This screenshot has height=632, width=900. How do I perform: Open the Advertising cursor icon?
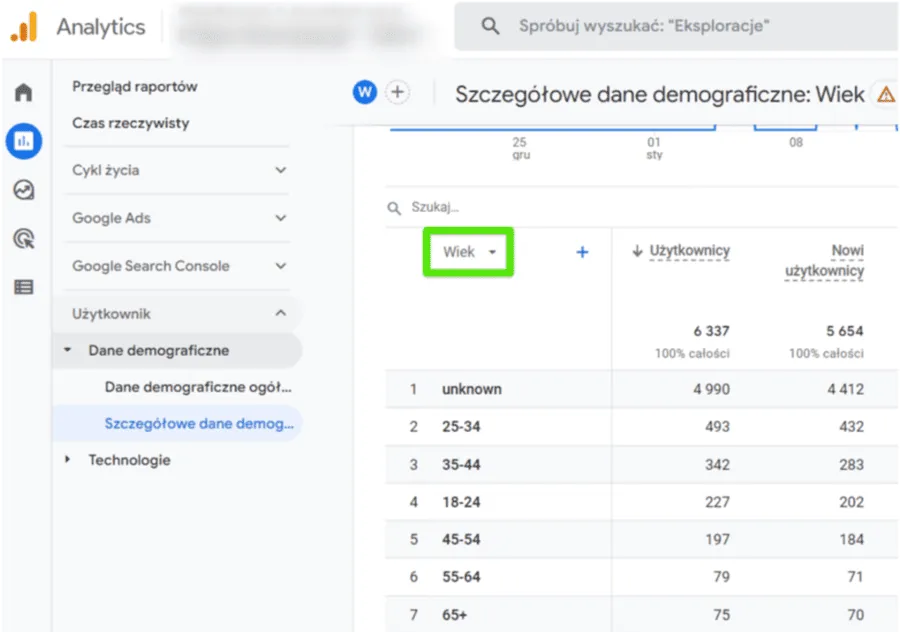(24, 238)
